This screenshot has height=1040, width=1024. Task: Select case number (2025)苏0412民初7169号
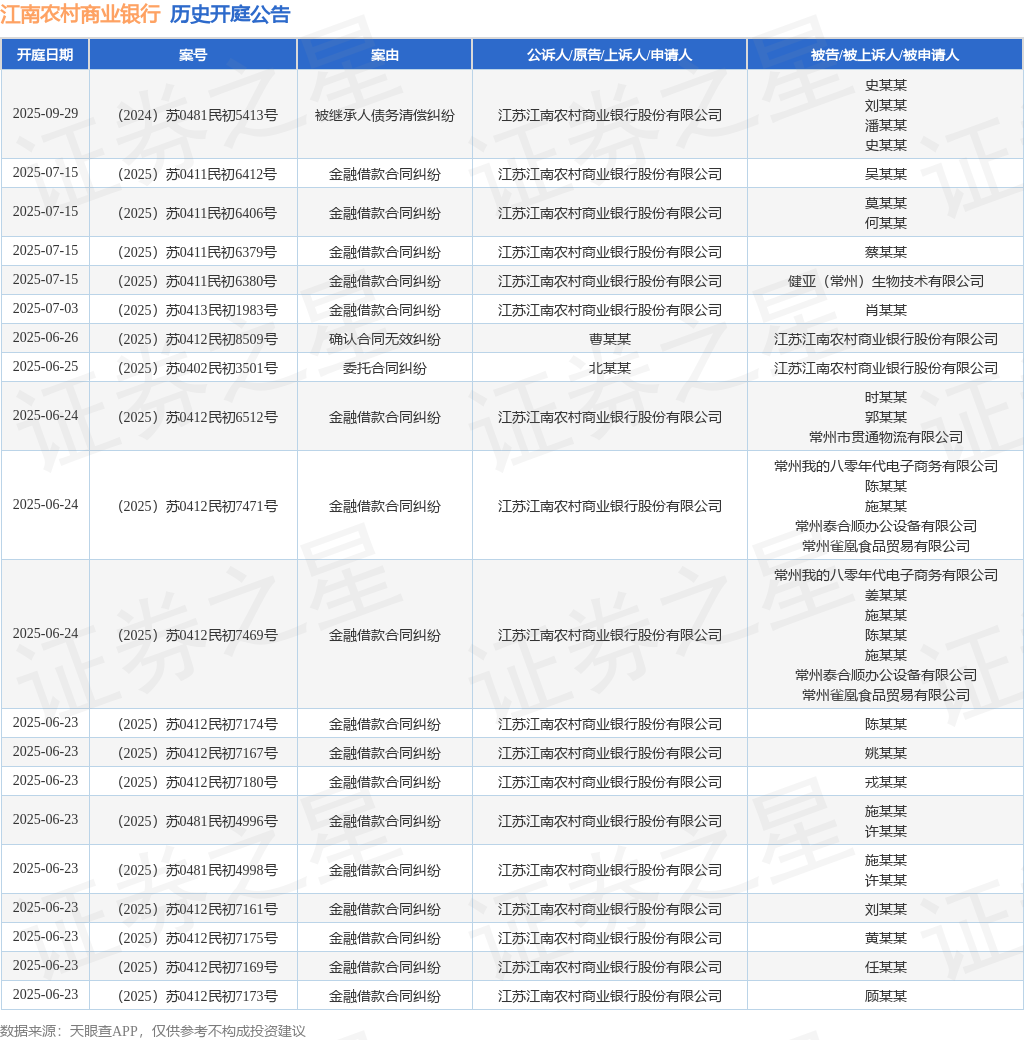pyautogui.click(x=198, y=968)
